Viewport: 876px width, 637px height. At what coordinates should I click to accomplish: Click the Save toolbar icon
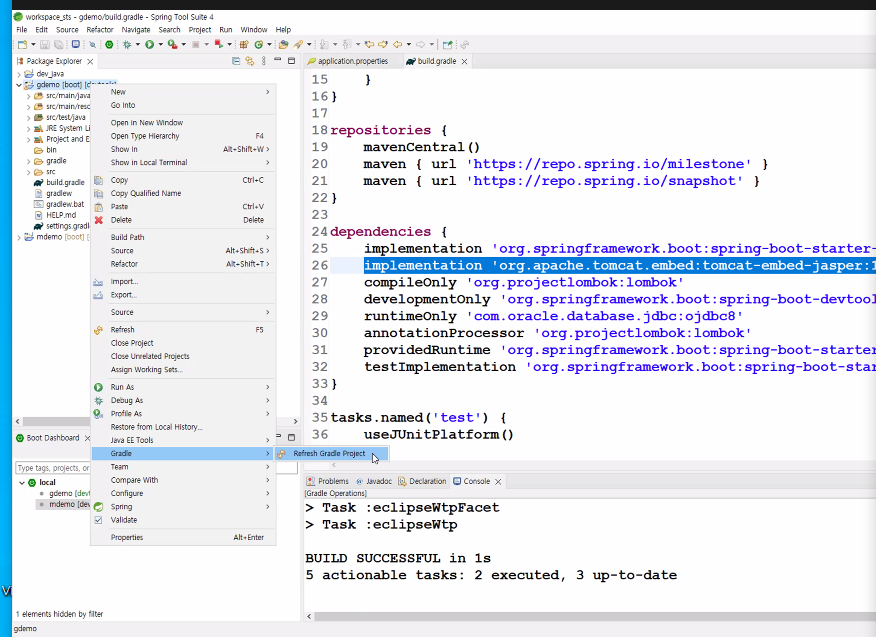pos(45,45)
